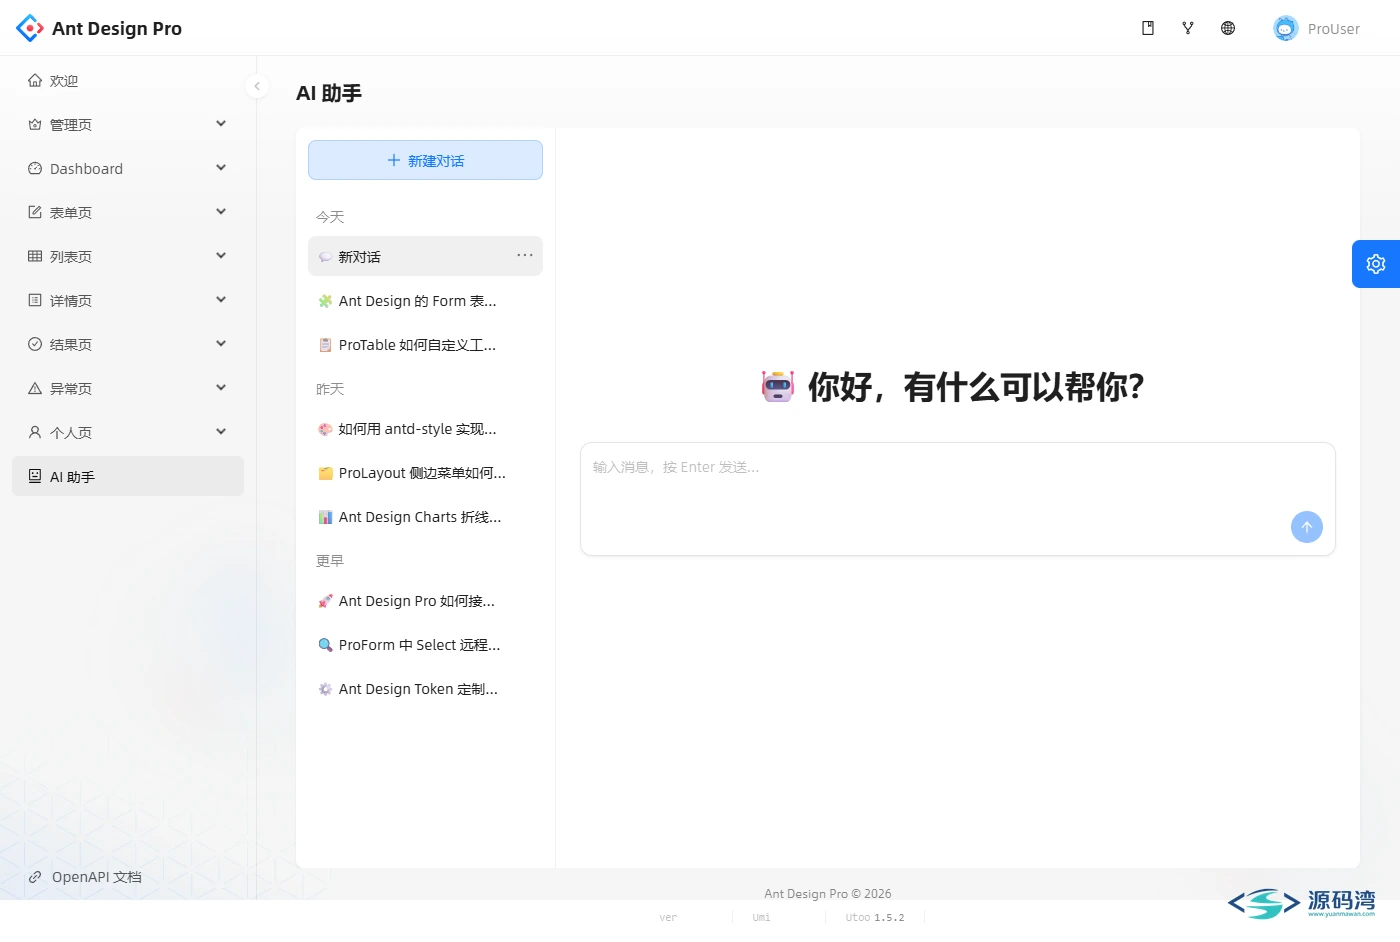Screen dimensions: 1400x942
Task: Expand the 管理页 menu chevron
Action: 221,124
